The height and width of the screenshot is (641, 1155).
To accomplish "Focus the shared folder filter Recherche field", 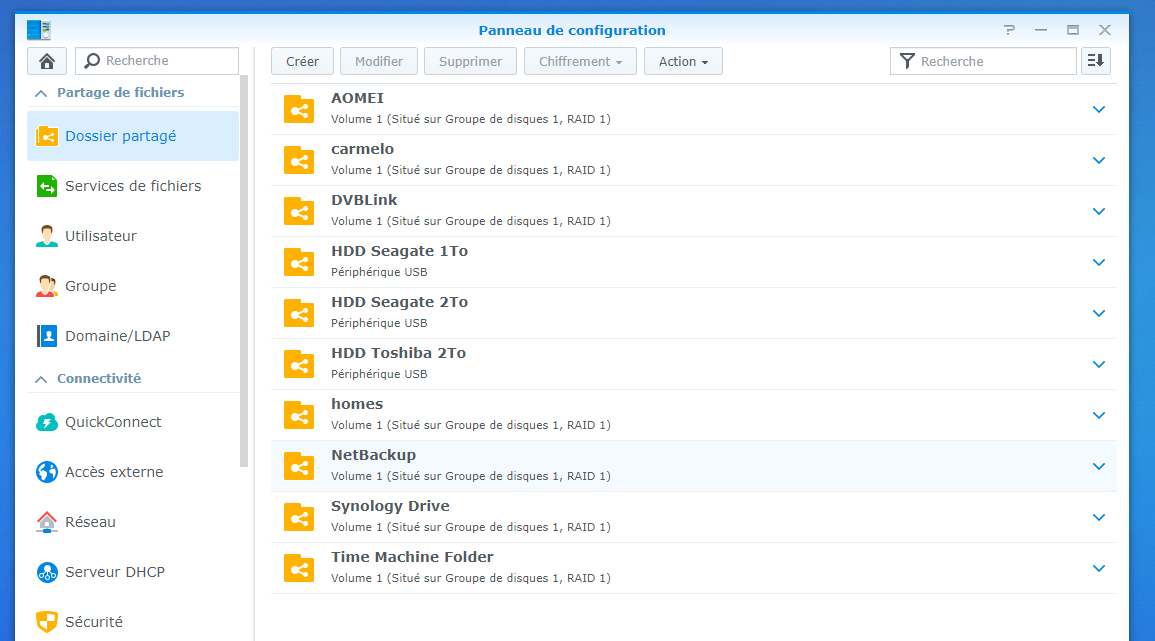I will [983, 61].
